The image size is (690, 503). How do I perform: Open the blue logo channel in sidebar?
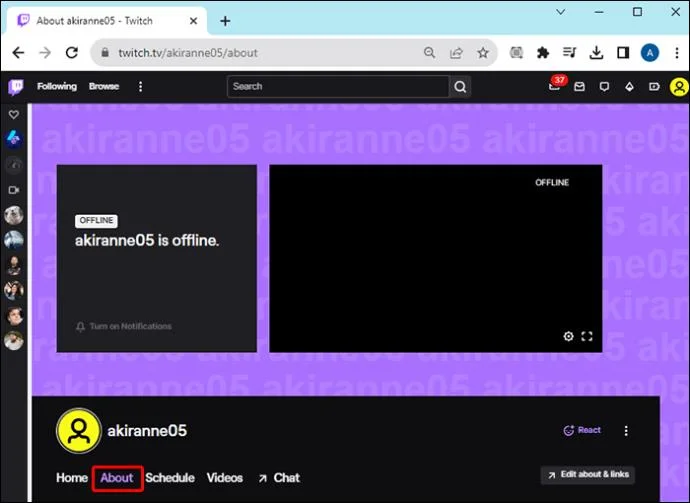click(14, 139)
